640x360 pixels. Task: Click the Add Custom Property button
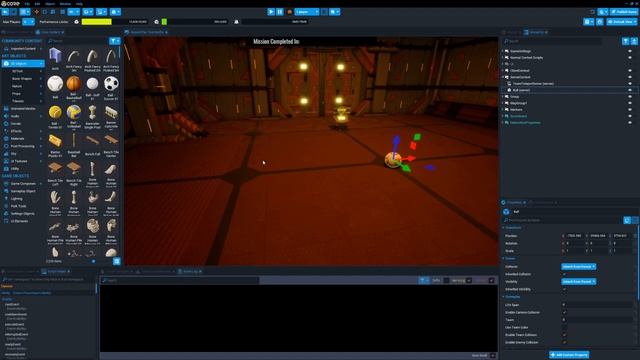coord(569,355)
